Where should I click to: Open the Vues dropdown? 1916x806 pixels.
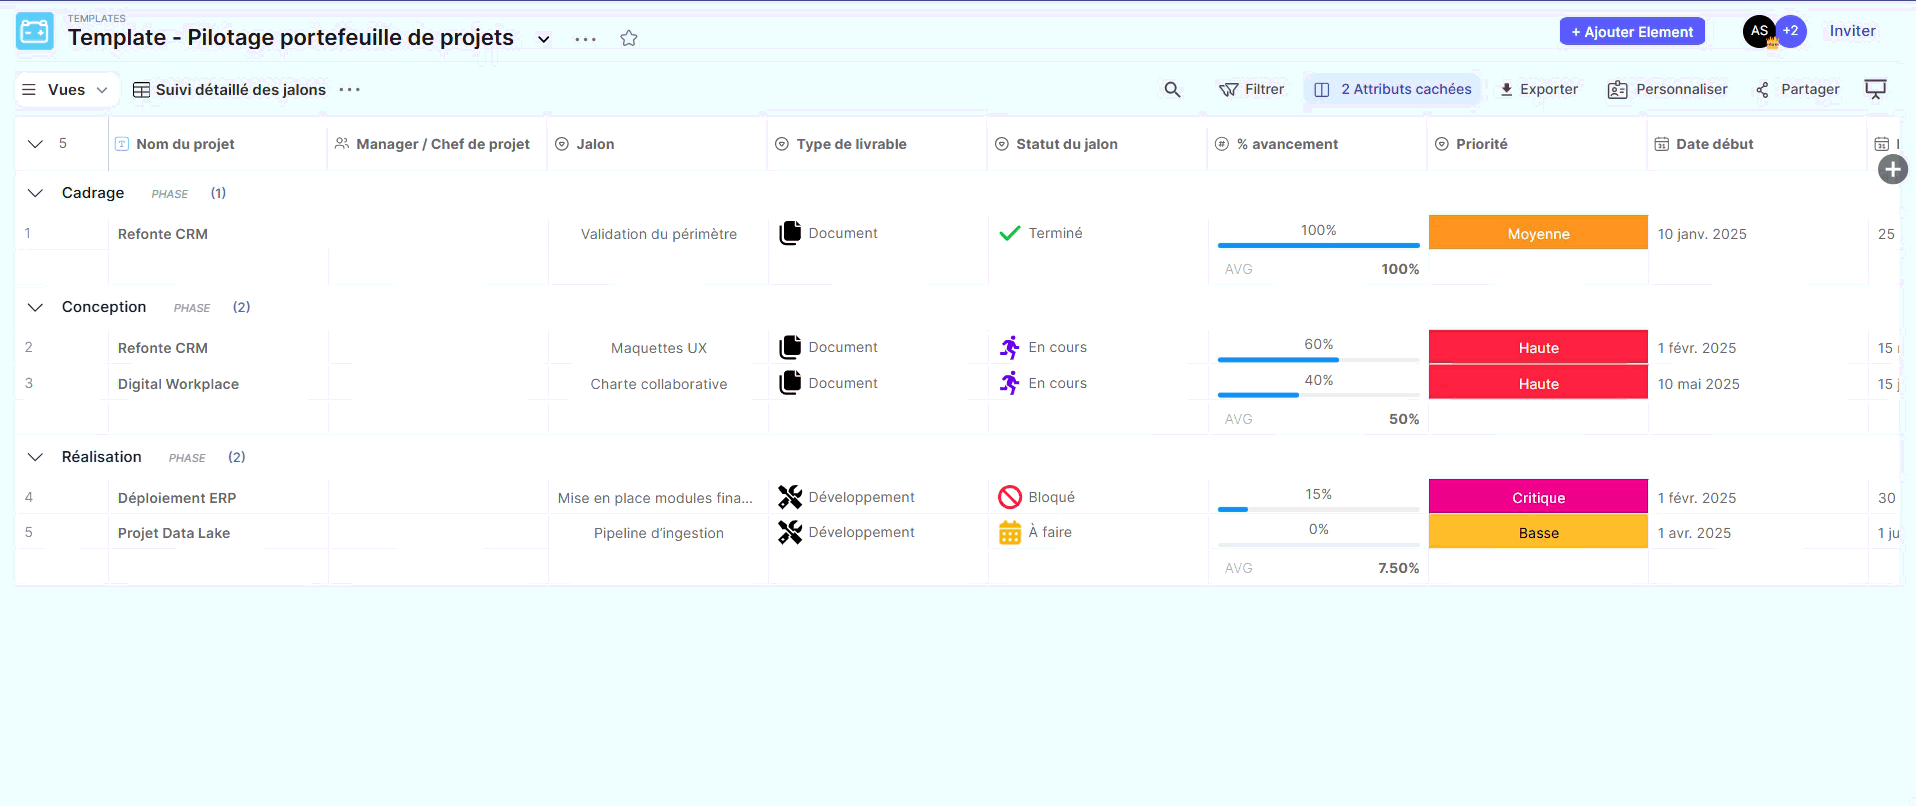pos(66,90)
